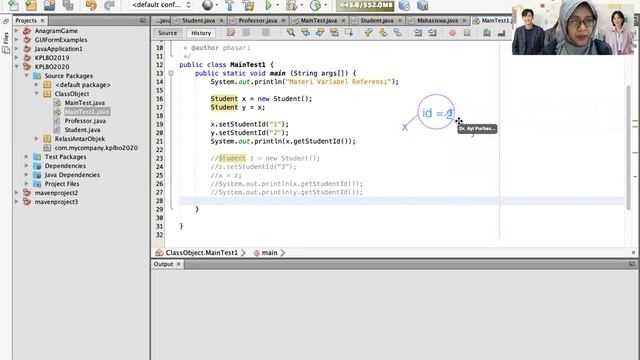Click the Find Selection magnifier icon
The height and width of the screenshot is (360, 640).
[x=291, y=33]
